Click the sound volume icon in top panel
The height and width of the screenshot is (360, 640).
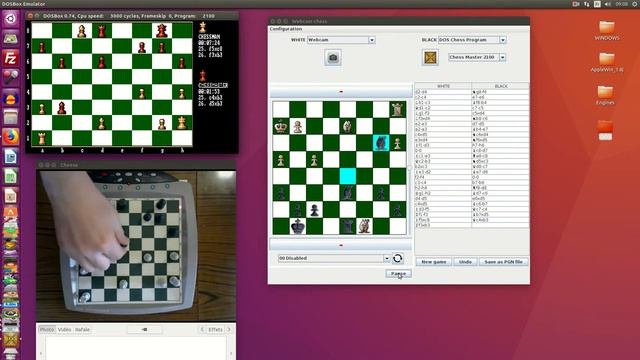click(x=608, y=4)
